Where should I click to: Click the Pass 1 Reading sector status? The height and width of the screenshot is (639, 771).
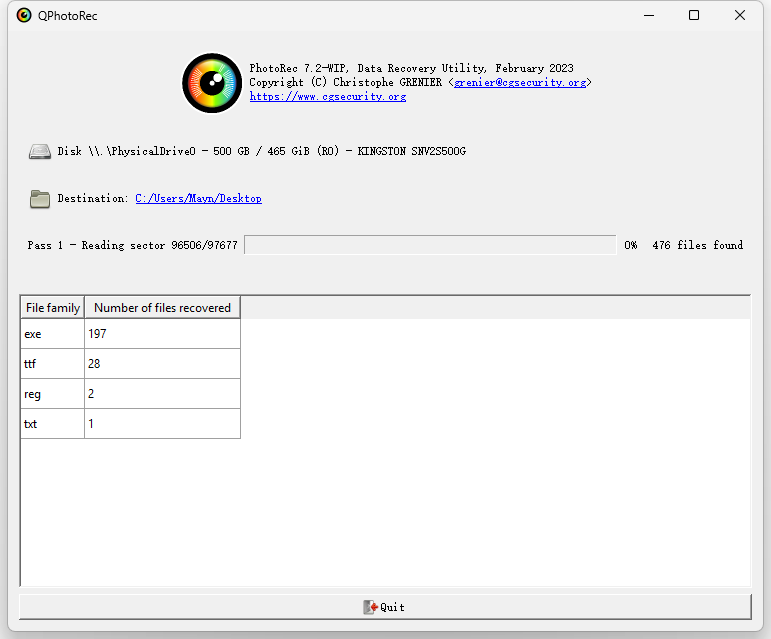point(132,245)
